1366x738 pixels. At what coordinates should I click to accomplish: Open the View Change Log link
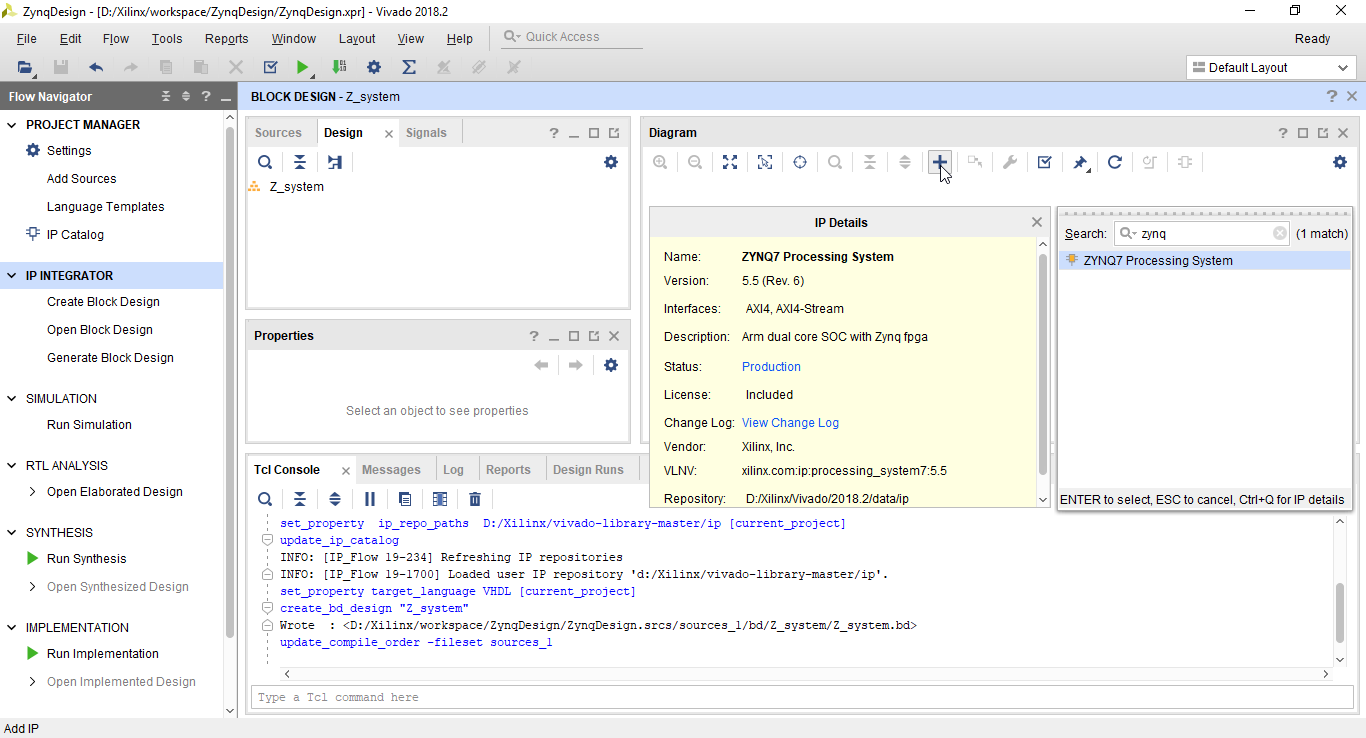point(790,423)
